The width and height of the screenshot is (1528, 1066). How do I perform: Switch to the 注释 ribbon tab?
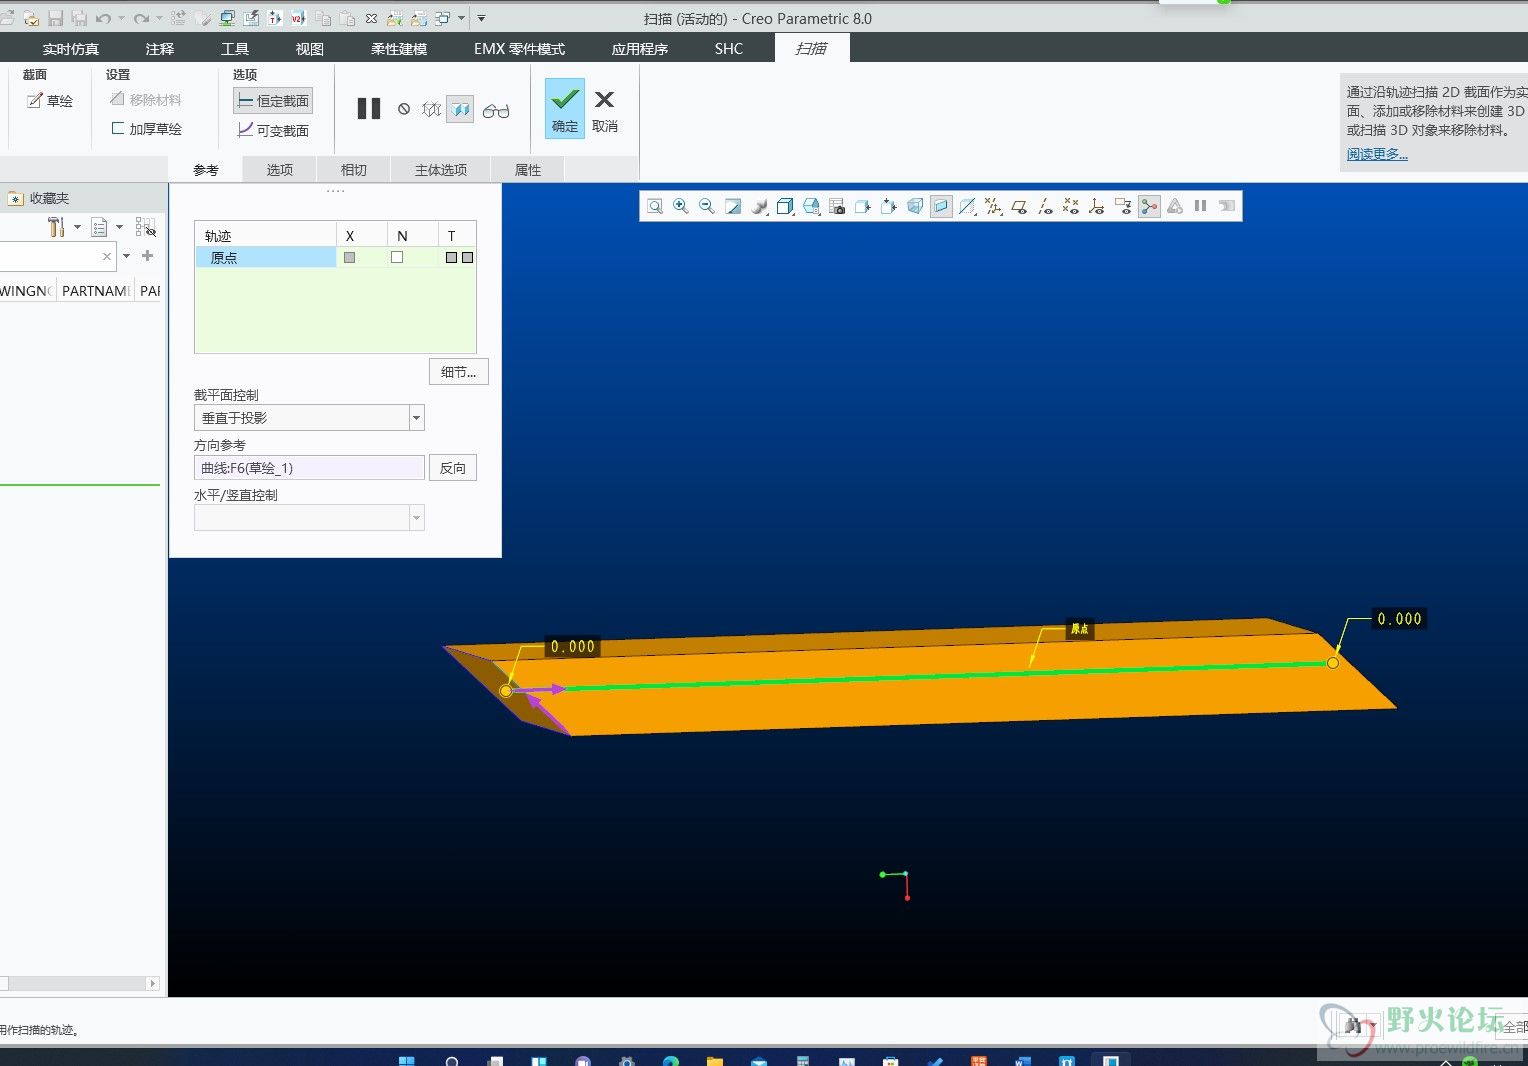pyautogui.click(x=160, y=48)
